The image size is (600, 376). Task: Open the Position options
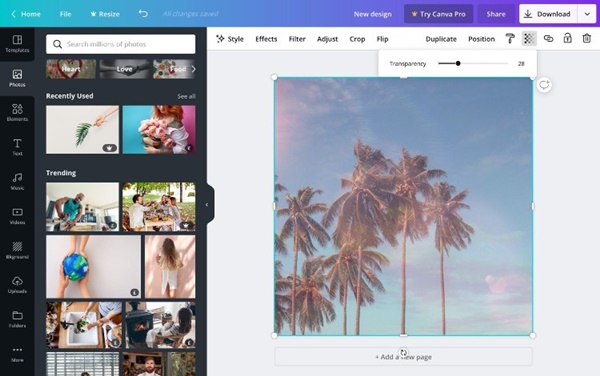[x=481, y=39]
